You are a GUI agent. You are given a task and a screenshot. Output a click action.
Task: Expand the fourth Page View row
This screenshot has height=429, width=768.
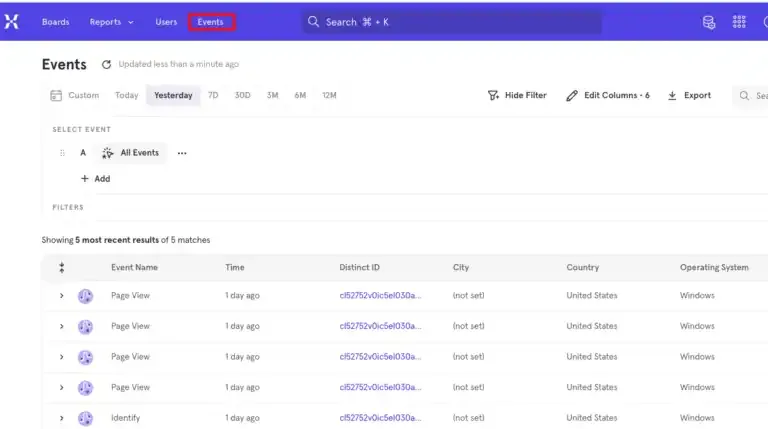coord(62,387)
